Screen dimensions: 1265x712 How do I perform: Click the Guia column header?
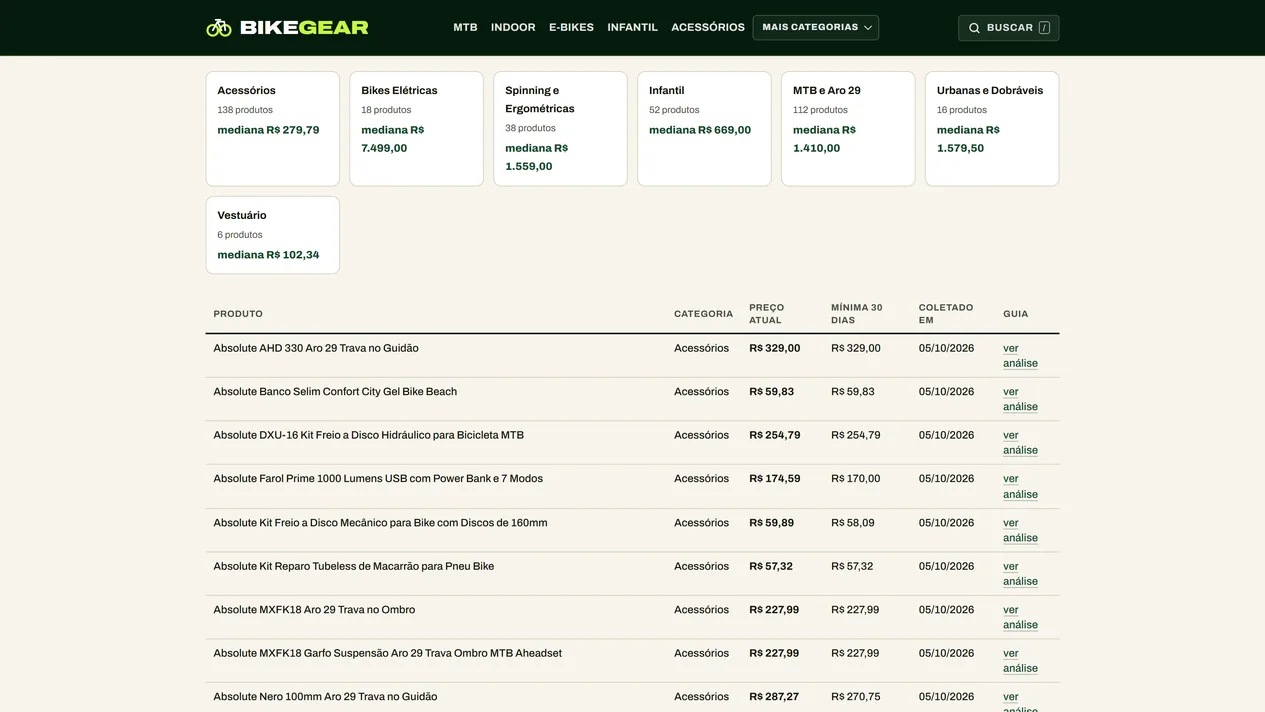pyautogui.click(x=1016, y=314)
